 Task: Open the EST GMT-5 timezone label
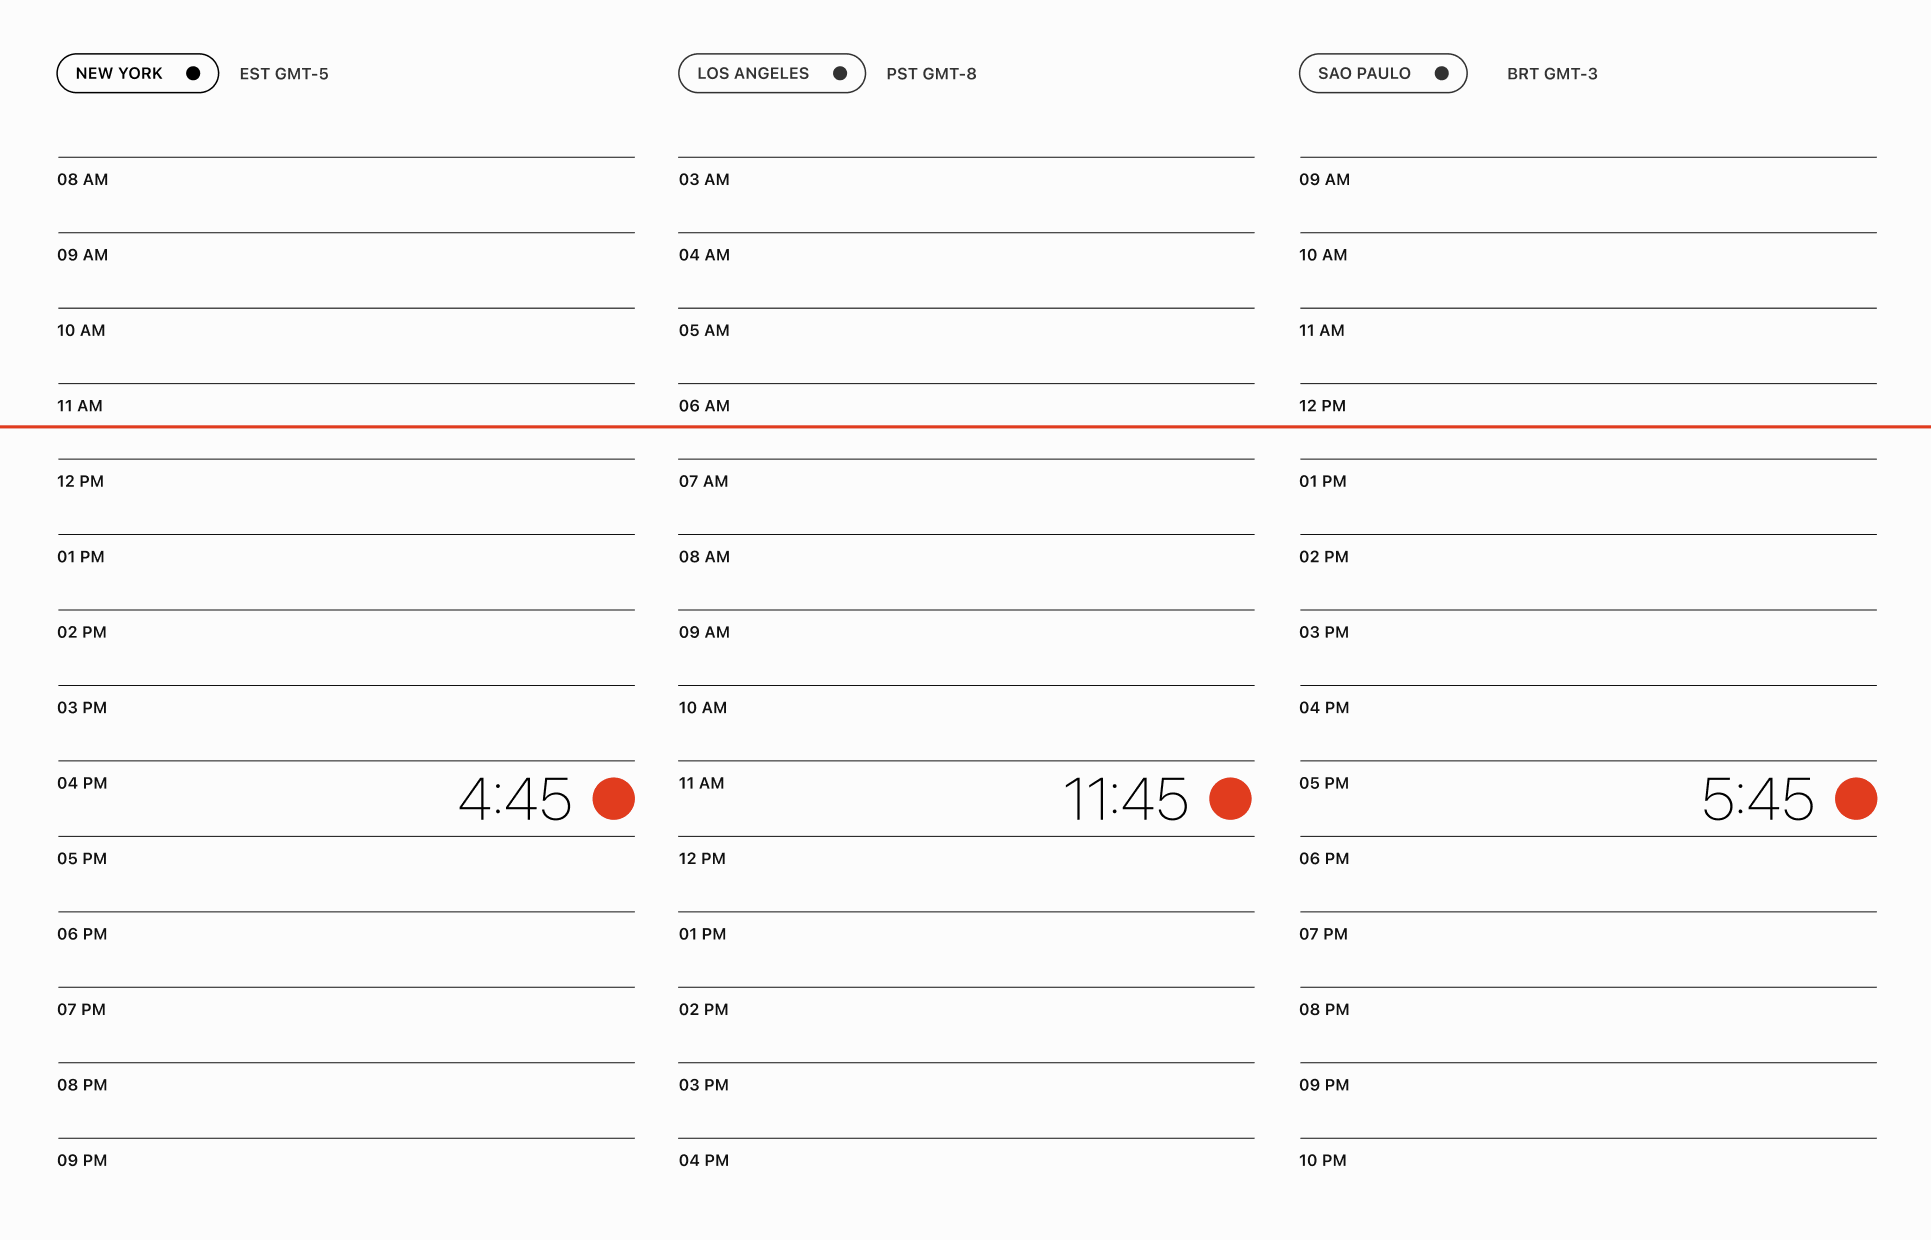pos(284,74)
